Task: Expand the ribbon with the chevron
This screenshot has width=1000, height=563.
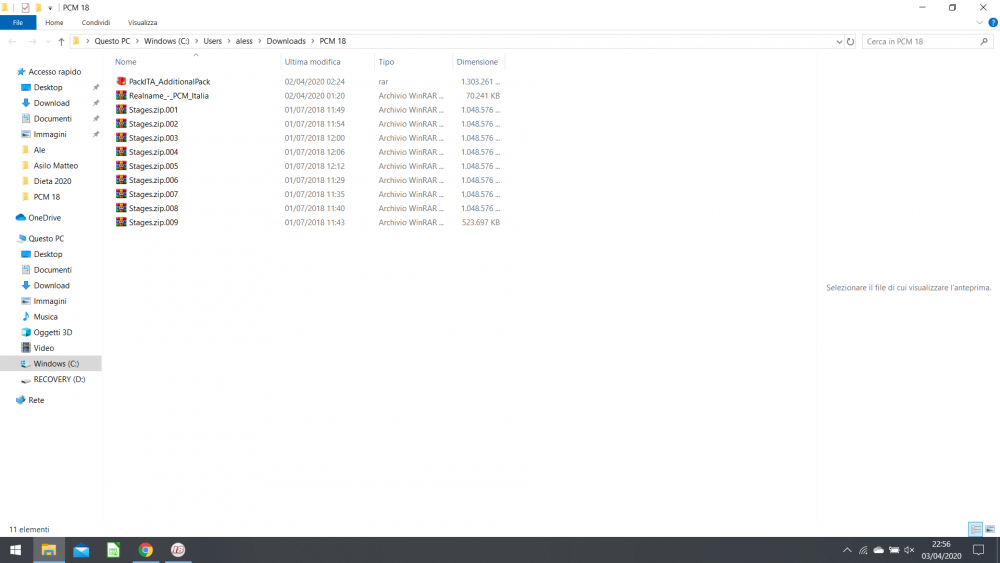Action: 979,22
